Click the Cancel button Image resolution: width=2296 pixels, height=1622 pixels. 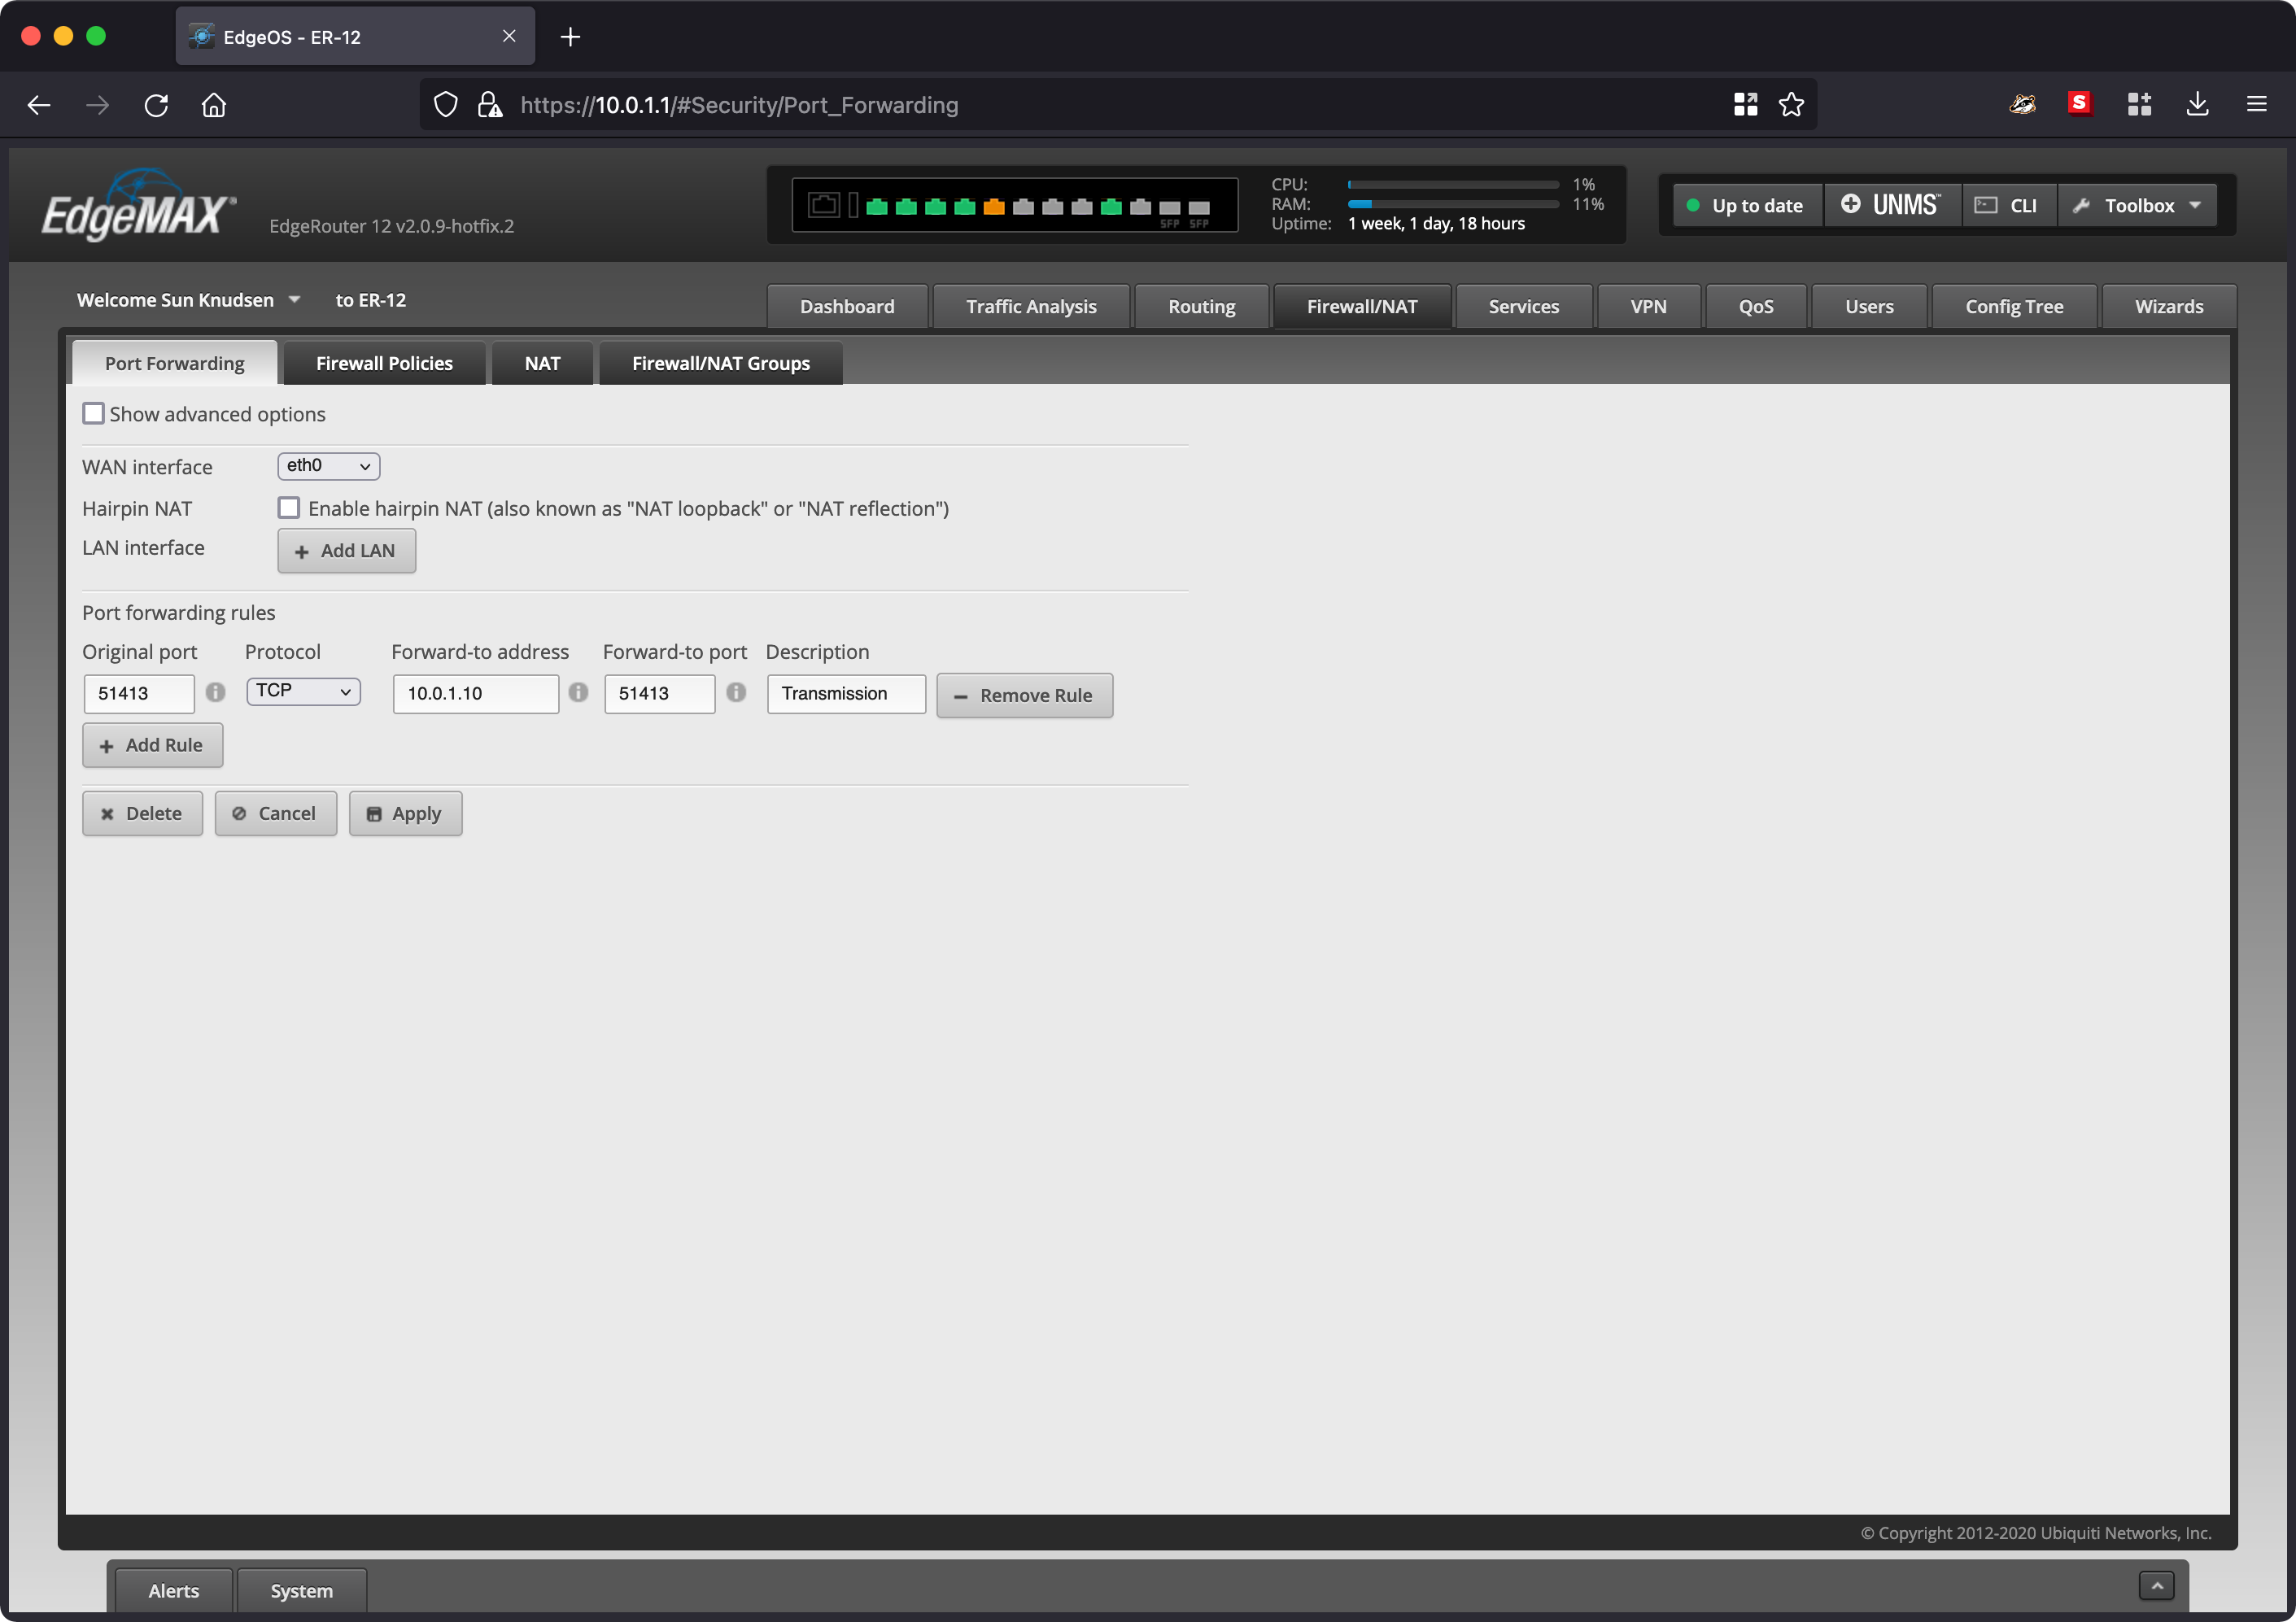point(275,813)
